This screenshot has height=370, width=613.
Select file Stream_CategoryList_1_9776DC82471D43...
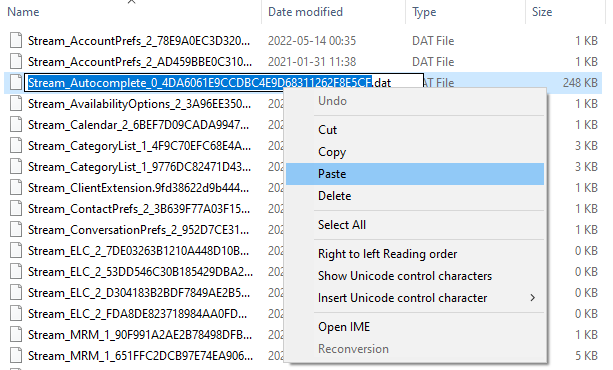(x=139, y=167)
